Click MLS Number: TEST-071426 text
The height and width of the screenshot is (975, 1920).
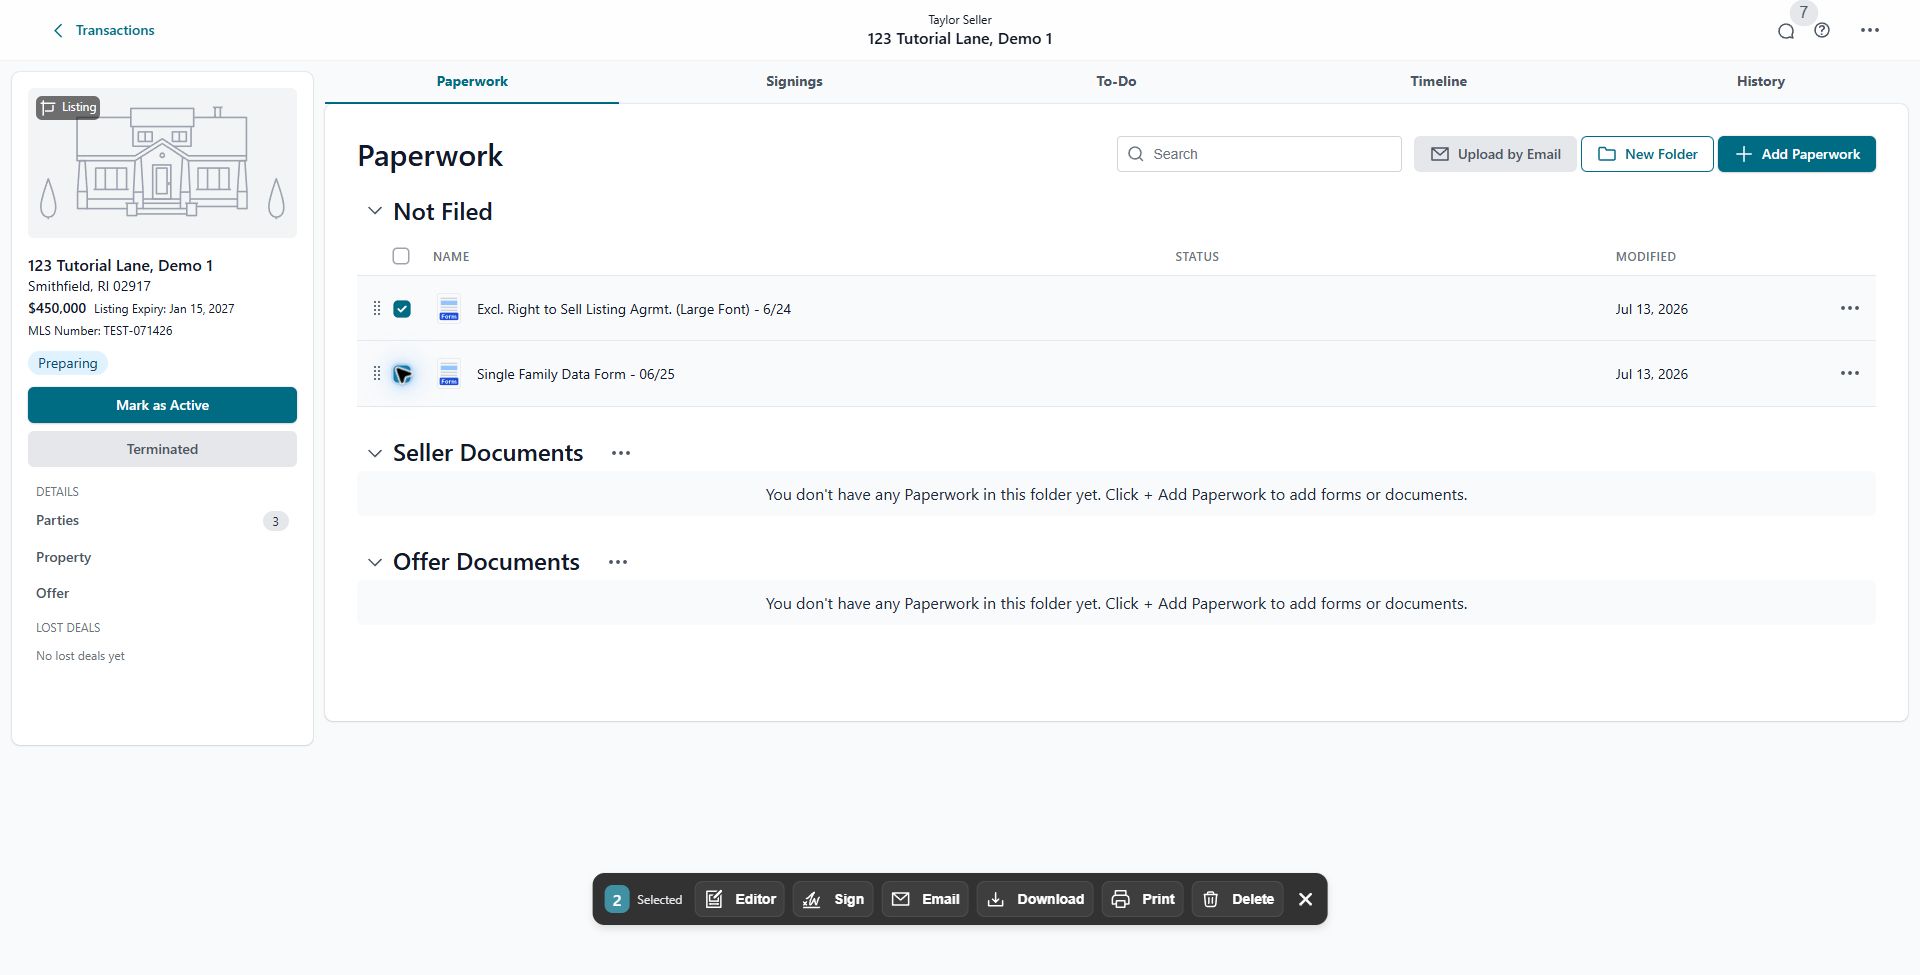point(100,331)
